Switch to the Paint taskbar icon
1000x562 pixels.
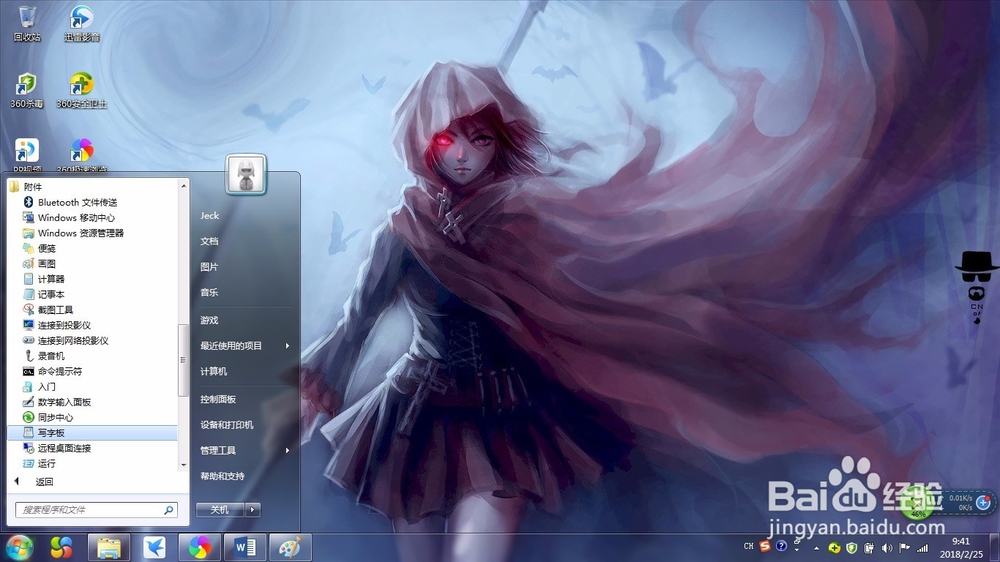(290, 547)
